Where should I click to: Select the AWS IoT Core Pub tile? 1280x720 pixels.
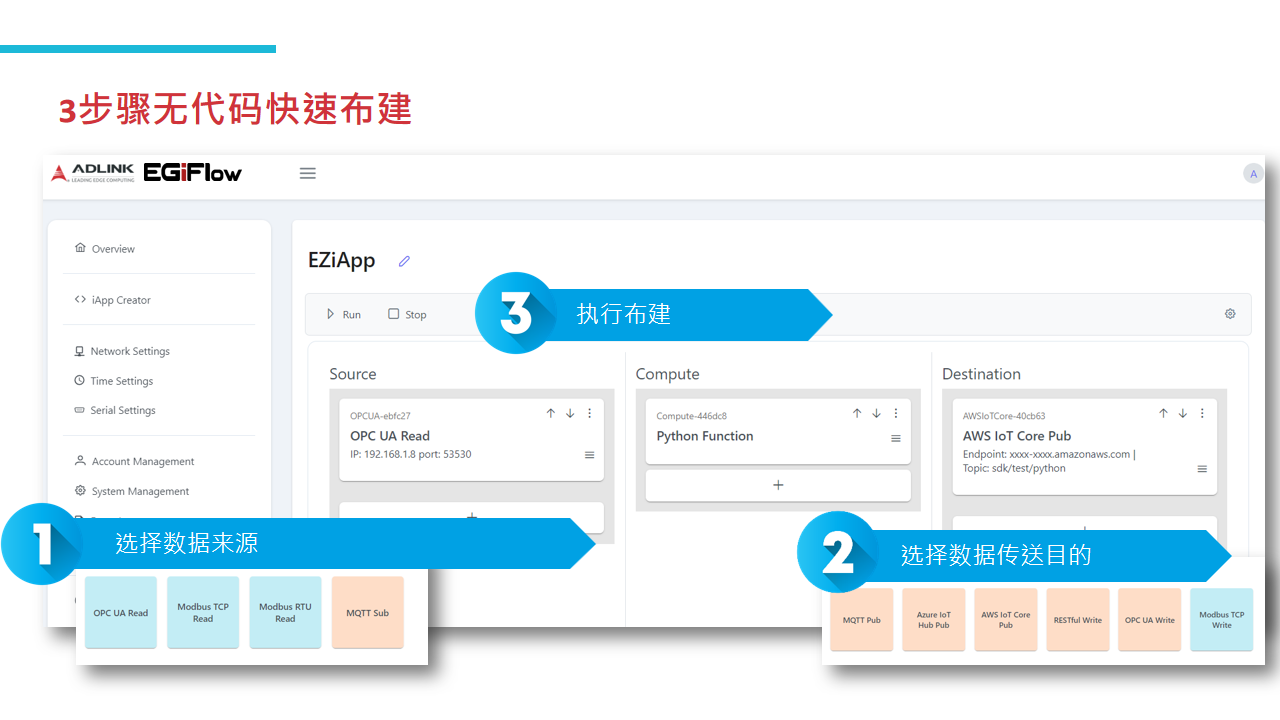click(1005, 620)
